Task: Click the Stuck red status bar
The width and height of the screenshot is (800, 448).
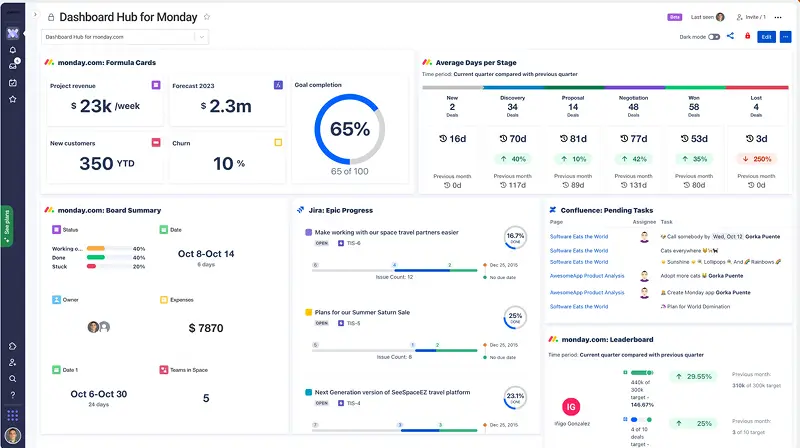Action: pyautogui.click(x=91, y=266)
